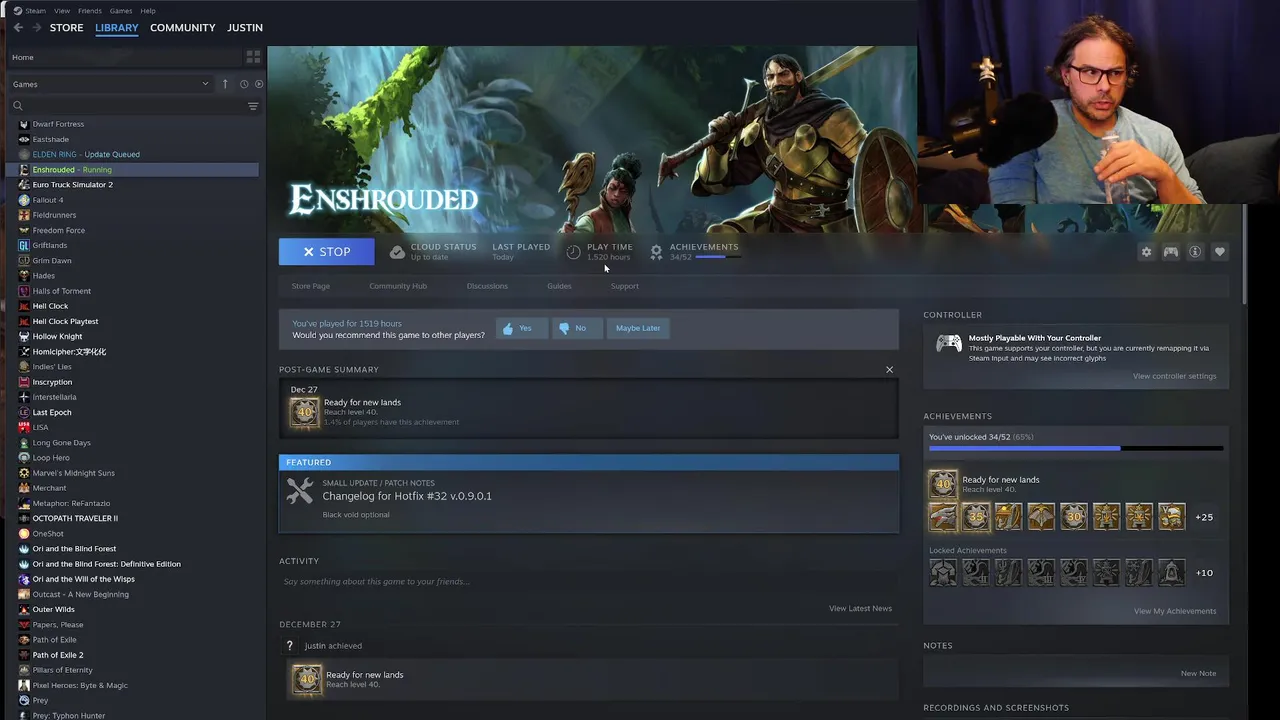Open the controller layout icon

1170,252
